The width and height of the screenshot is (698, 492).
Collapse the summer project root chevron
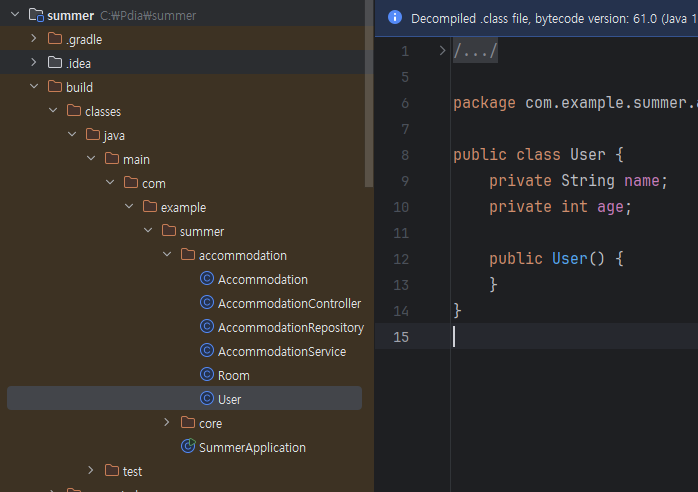coord(15,15)
